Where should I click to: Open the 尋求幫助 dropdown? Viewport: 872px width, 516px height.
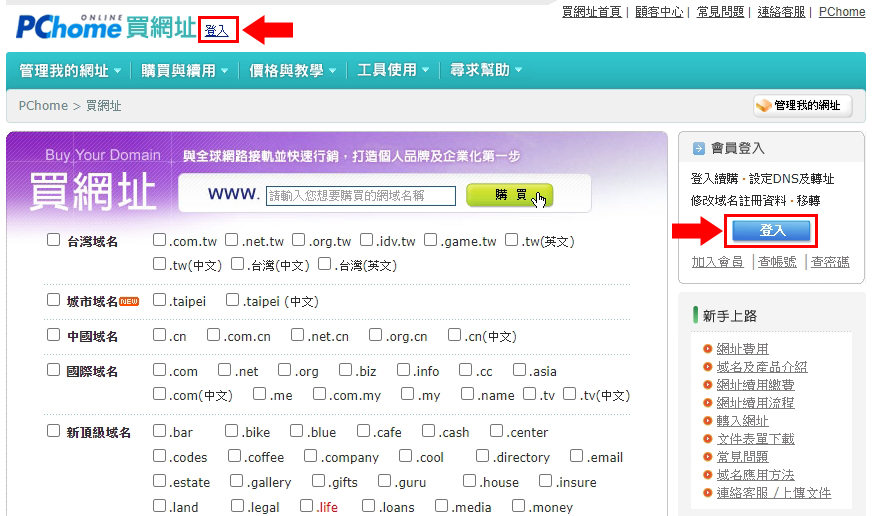pos(486,70)
